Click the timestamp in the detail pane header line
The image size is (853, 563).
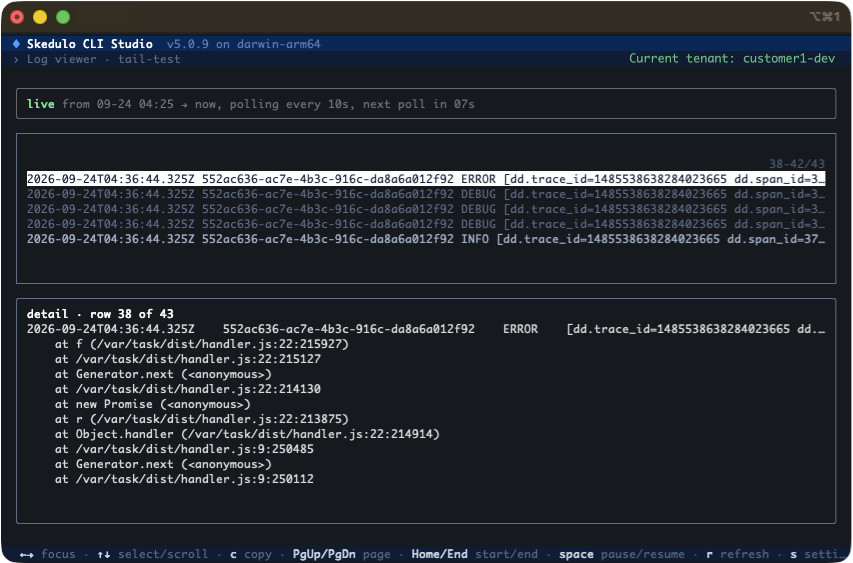click(x=110, y=329)
